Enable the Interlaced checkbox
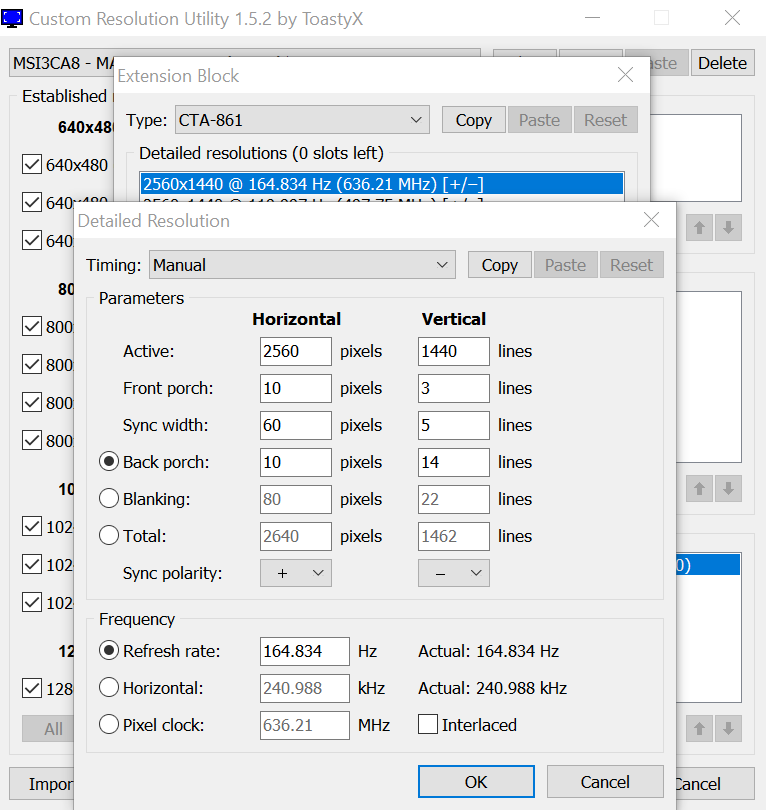 click(x=428, y=725)
